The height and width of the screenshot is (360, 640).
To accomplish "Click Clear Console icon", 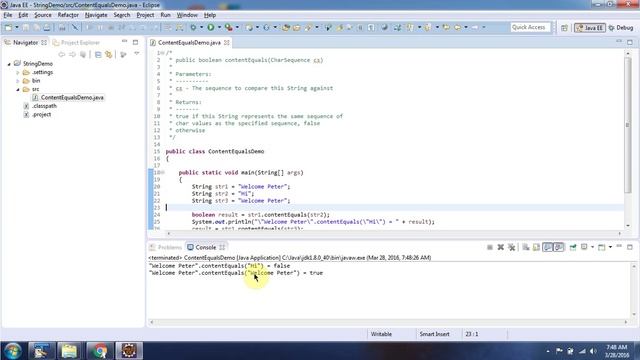I will point(526,247).
